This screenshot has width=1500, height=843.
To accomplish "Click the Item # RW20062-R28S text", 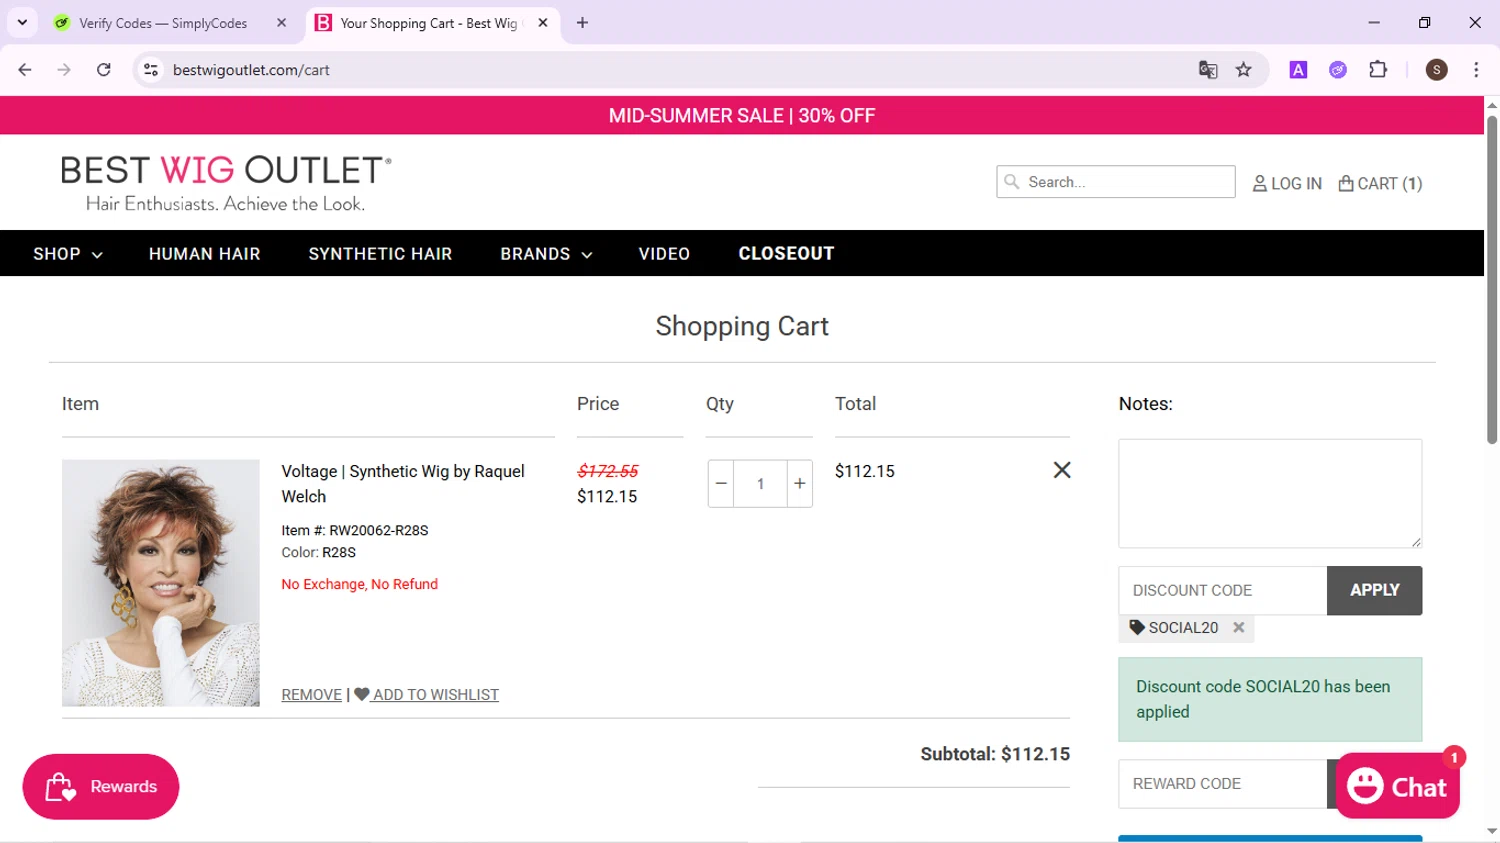I will [355, 530].
